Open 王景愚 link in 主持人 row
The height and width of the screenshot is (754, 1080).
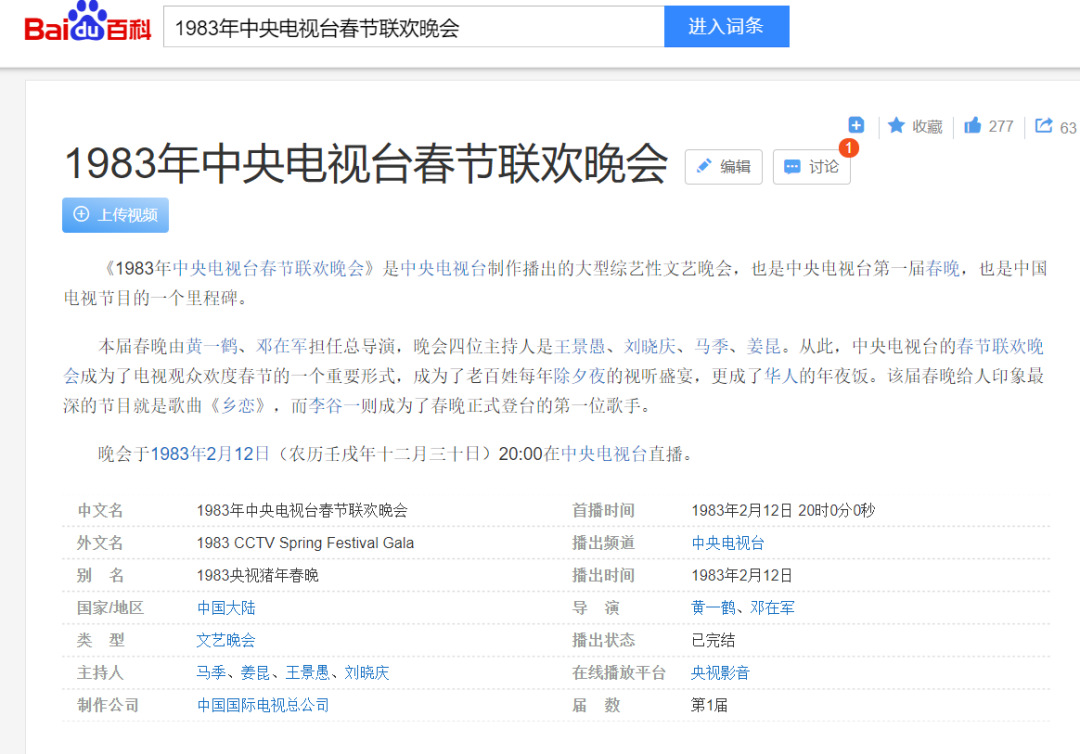click(307, 673)
